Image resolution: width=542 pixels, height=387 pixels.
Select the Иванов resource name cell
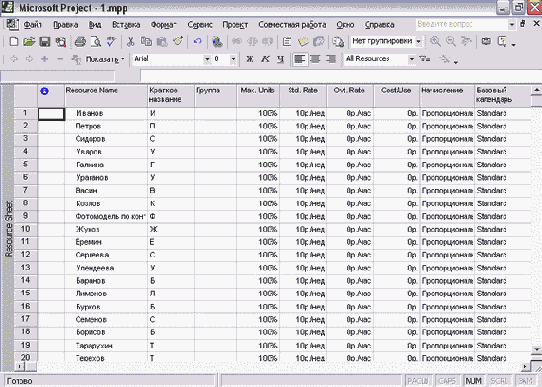click(106, 113)
